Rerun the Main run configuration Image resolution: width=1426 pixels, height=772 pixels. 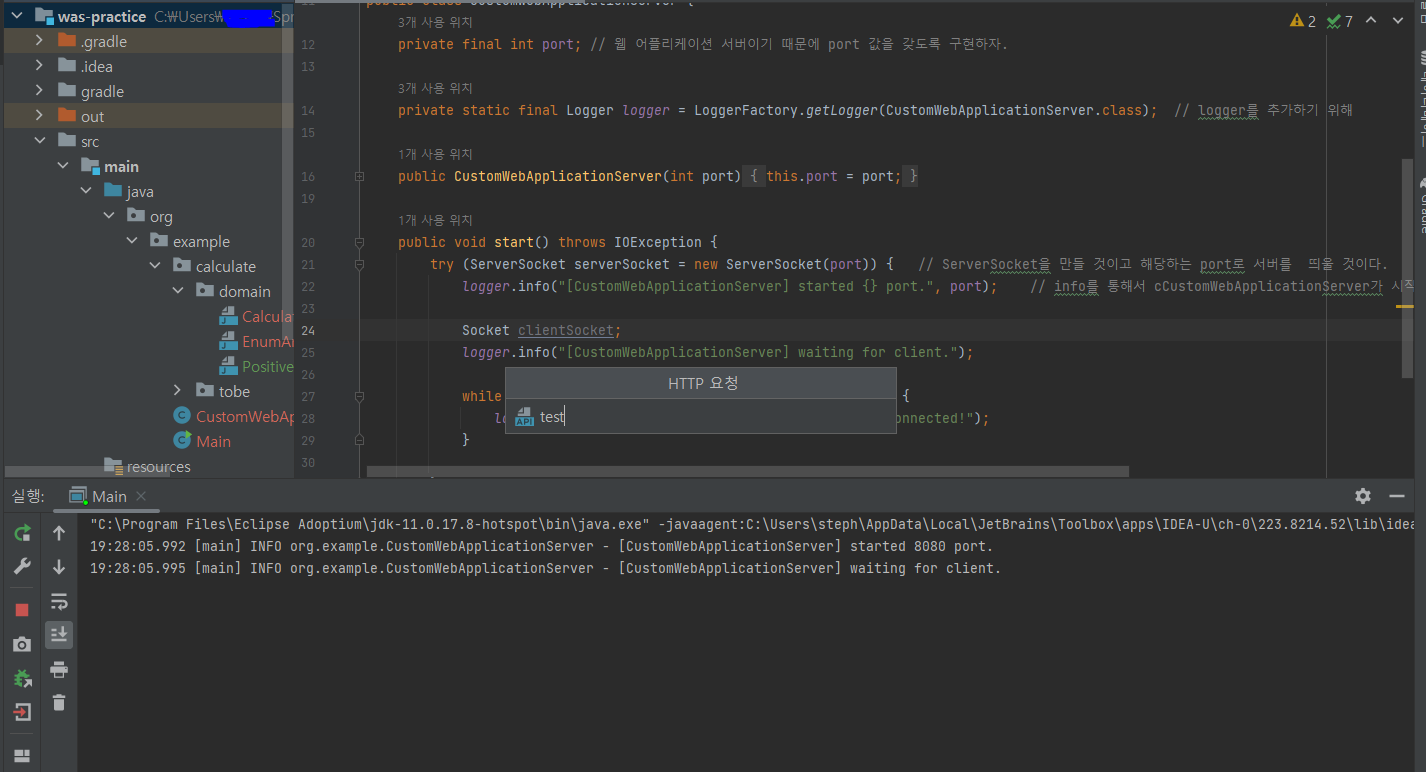click(x=22, y=533)
